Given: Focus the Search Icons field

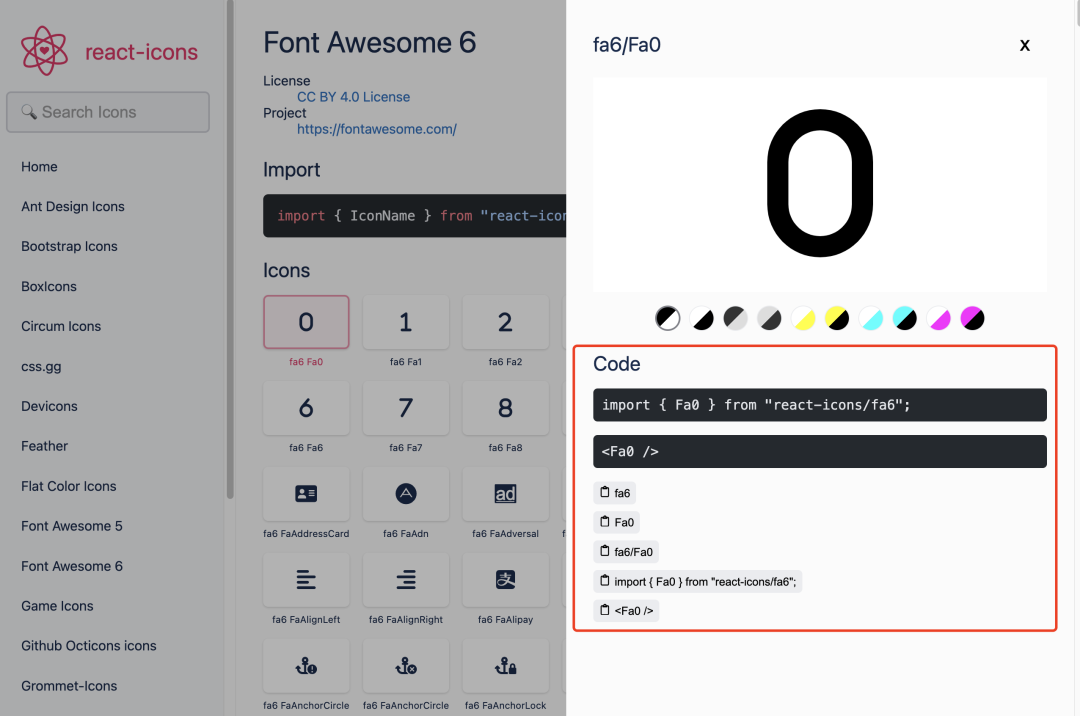Looking at the screenshot, I should (x=108, y=112).
